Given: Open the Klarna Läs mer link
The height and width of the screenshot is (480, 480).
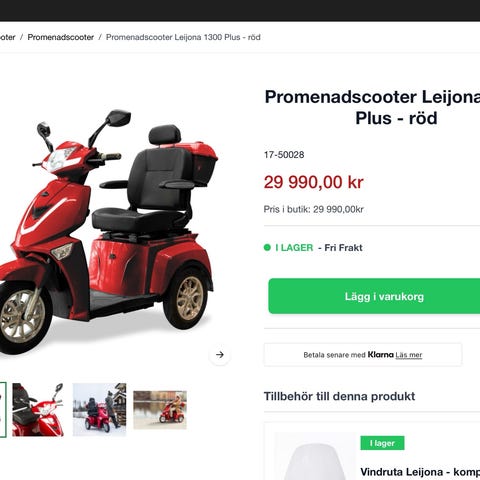Looking at the screenshot, I should (x=409, y=355).
